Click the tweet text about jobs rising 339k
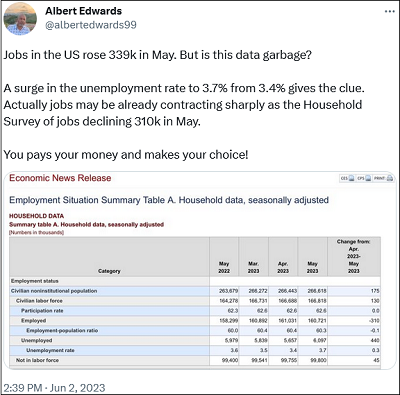400x395 pixels. 157,55
